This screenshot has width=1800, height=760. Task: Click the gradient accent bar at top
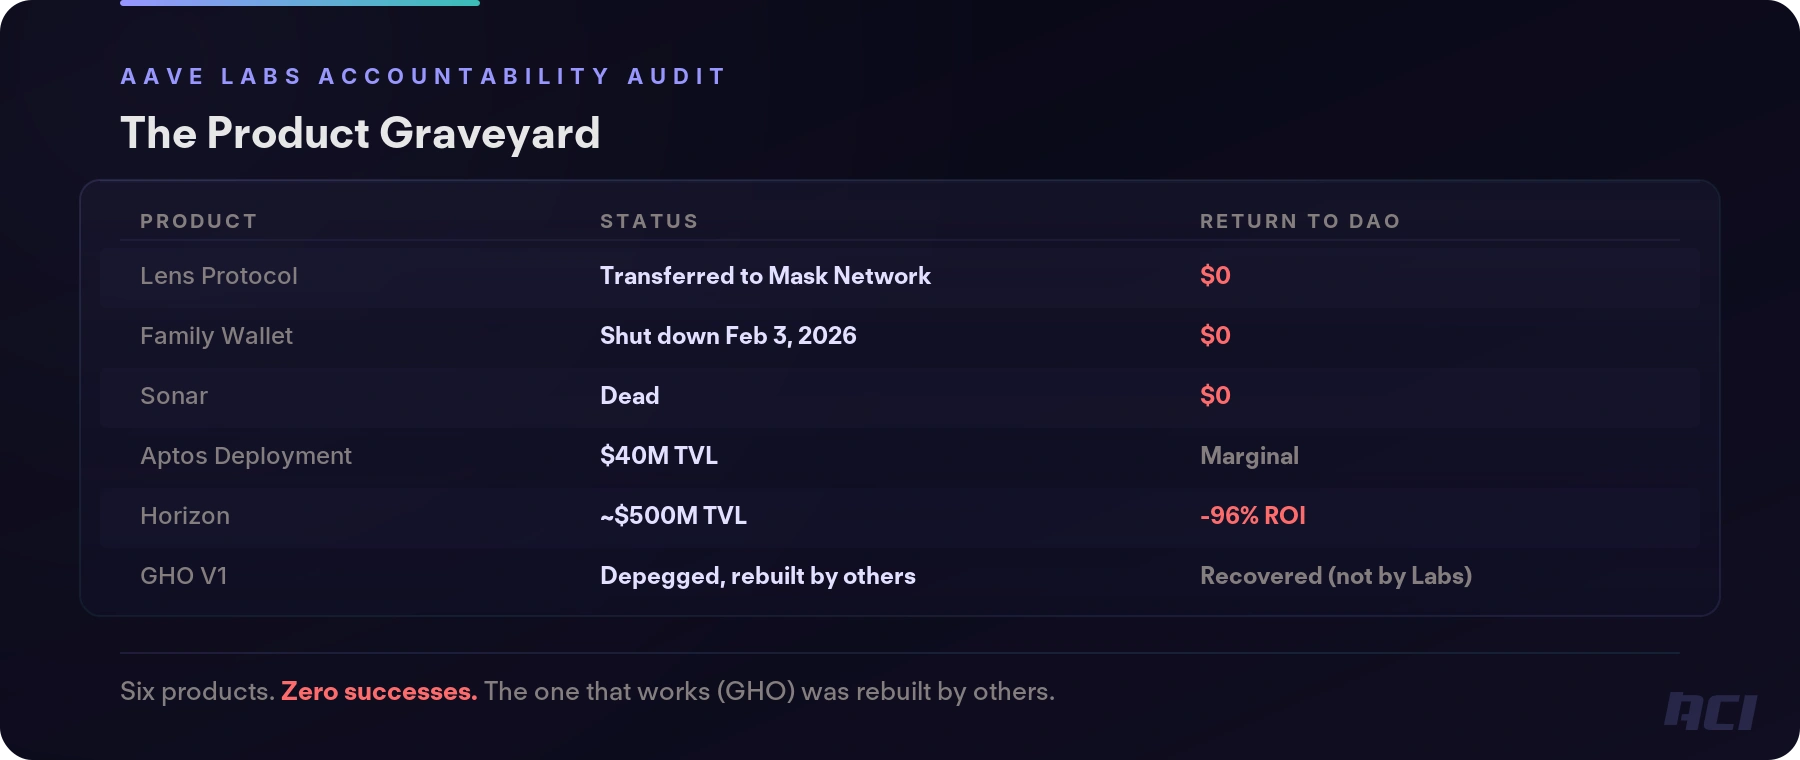tap(300, 3)
